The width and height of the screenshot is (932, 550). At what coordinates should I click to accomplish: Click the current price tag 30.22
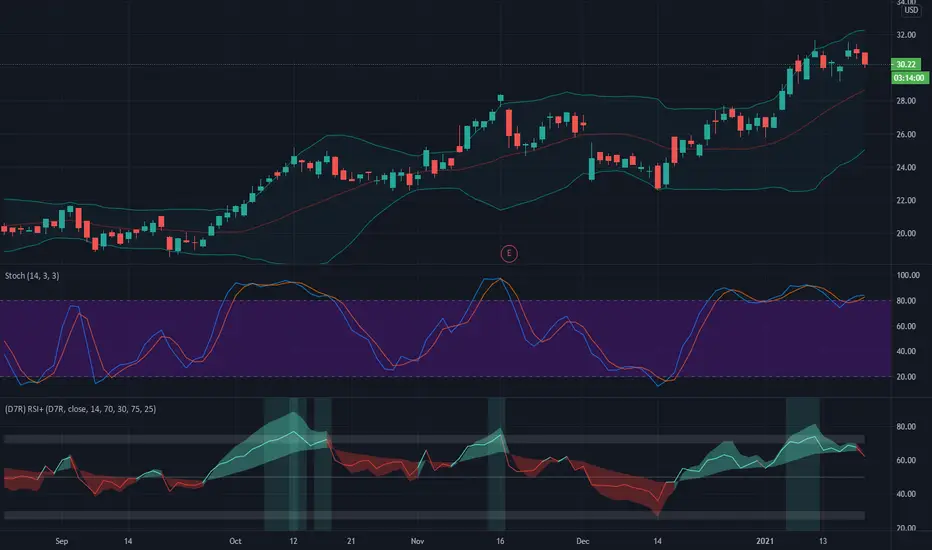[x=905, y=64]
